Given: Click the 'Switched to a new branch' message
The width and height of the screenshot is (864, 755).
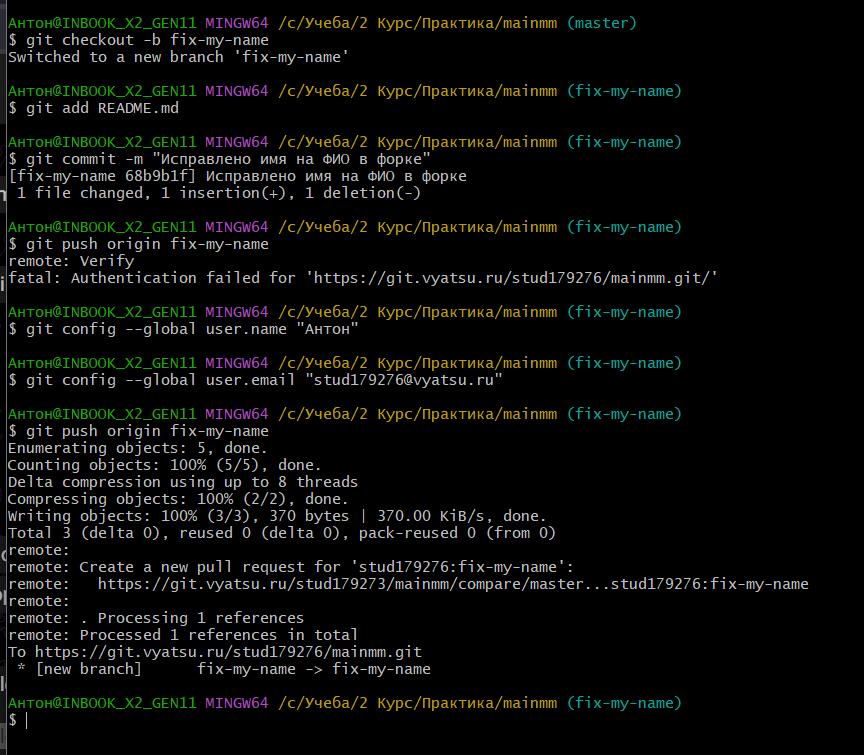Looking at the screenshot, I should [178, 57].
